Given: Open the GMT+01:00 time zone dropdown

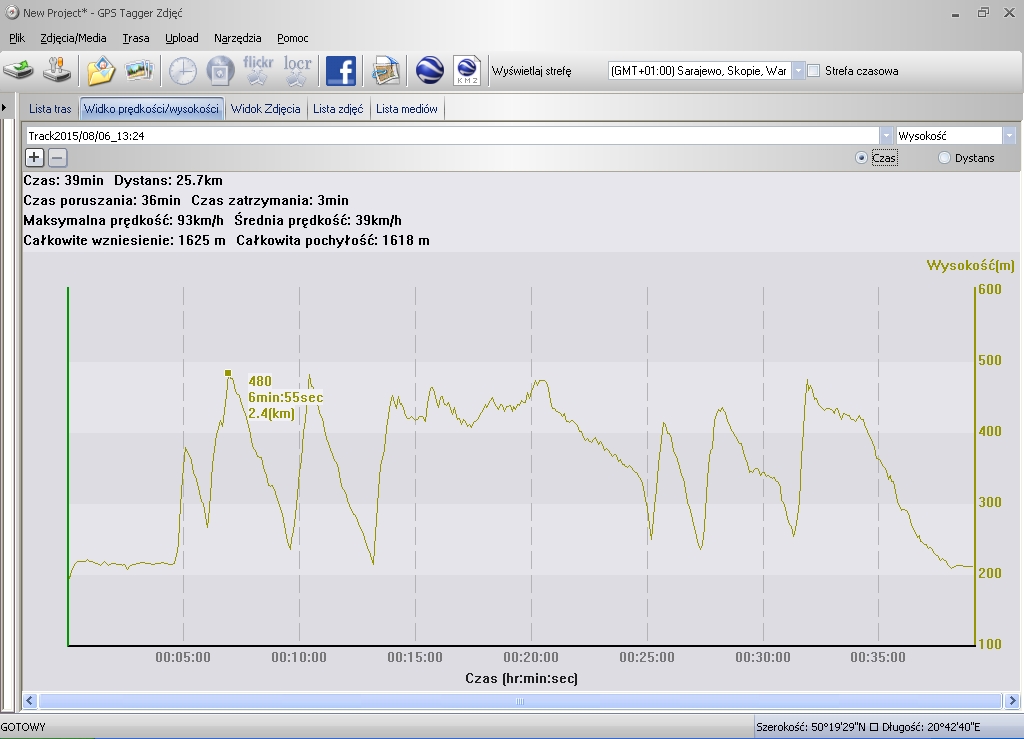Looking at the screenshot, I should [x=798, y=71].
